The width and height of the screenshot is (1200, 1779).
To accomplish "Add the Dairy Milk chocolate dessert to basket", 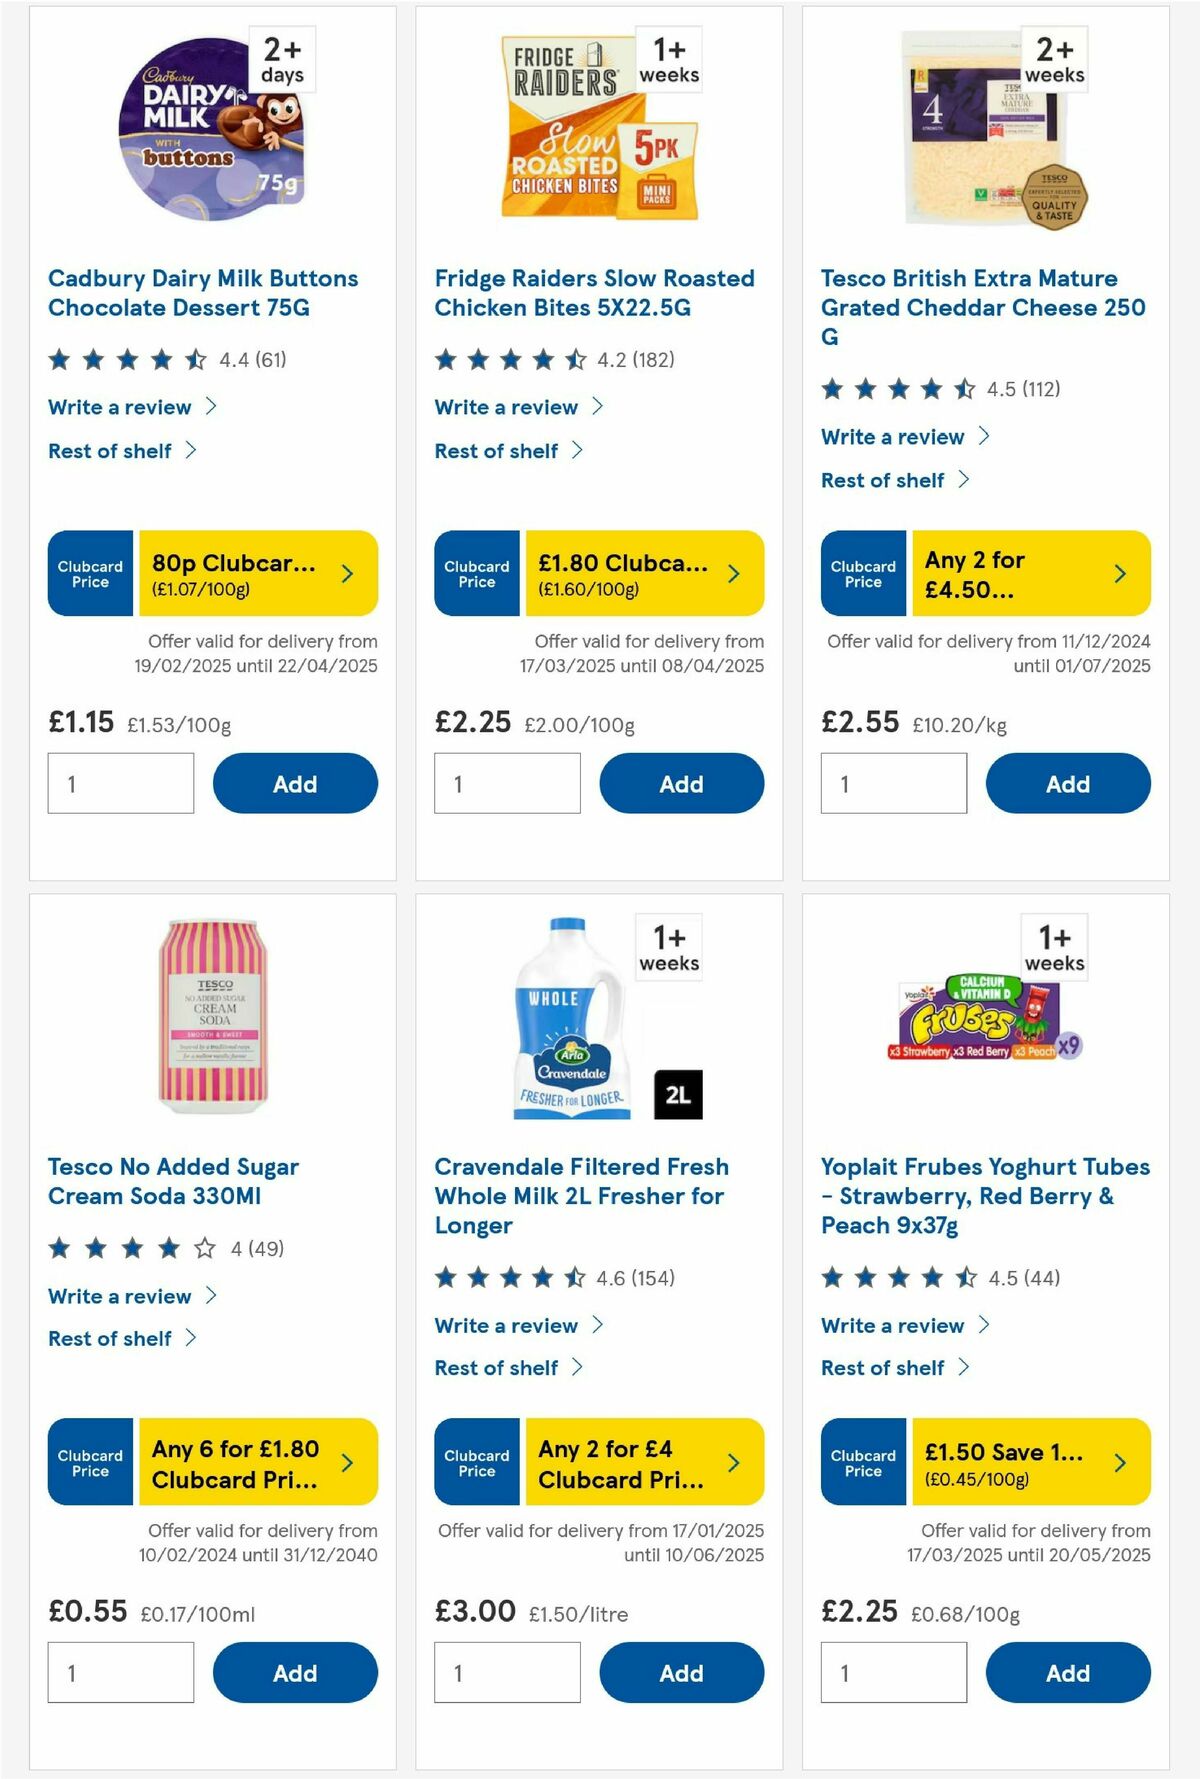I will [x=294, y=783].
